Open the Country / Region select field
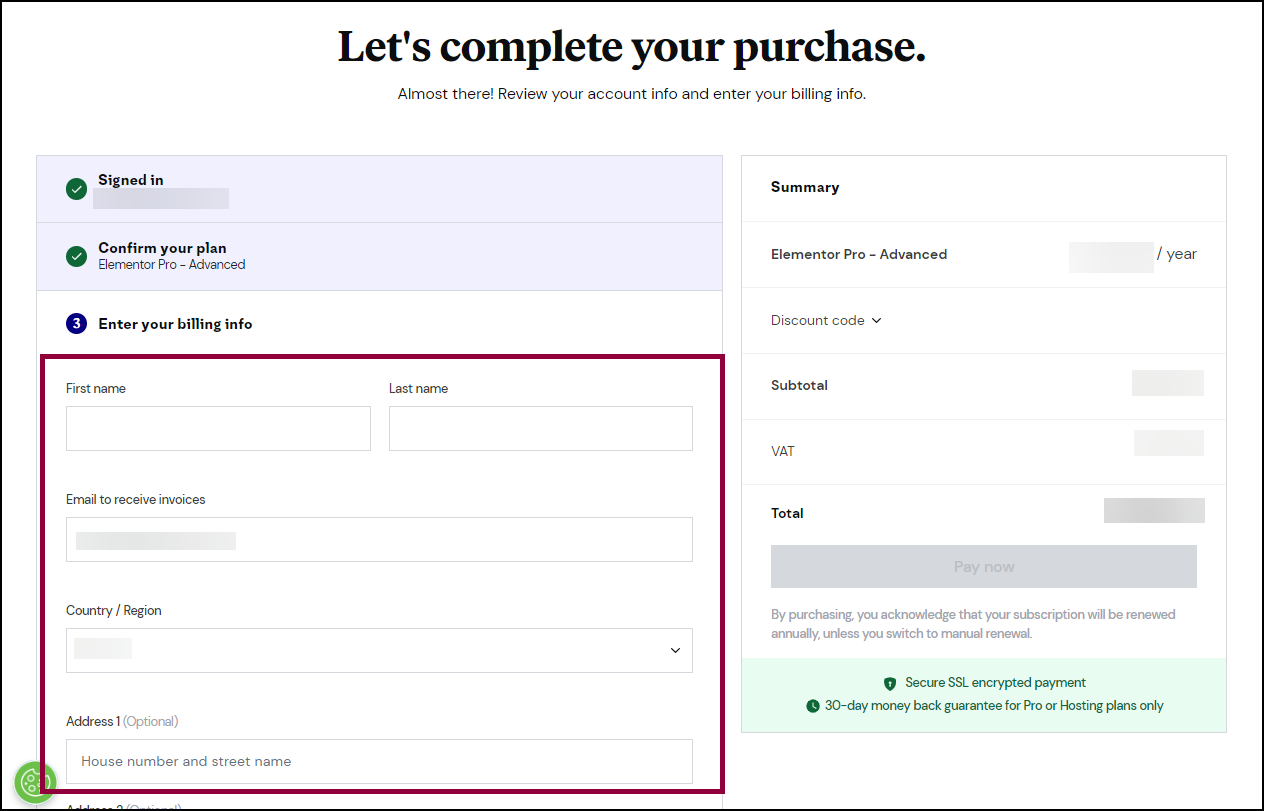The width and height of the screenshot is (1264, 811). (x=379, y=650)
